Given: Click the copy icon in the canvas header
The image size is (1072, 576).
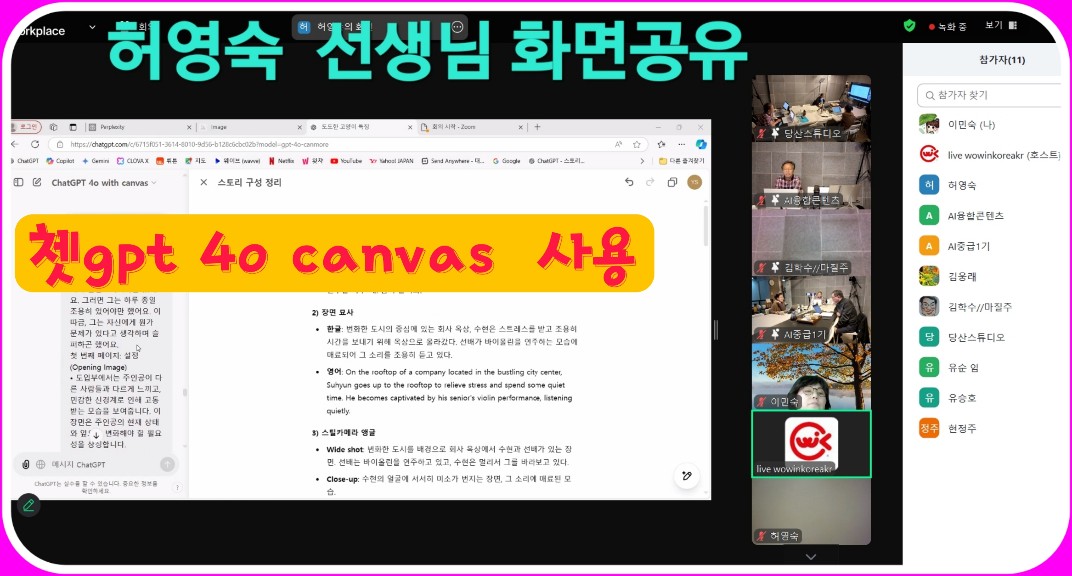Looking at the screenshot, I should [x=672, y=182].
